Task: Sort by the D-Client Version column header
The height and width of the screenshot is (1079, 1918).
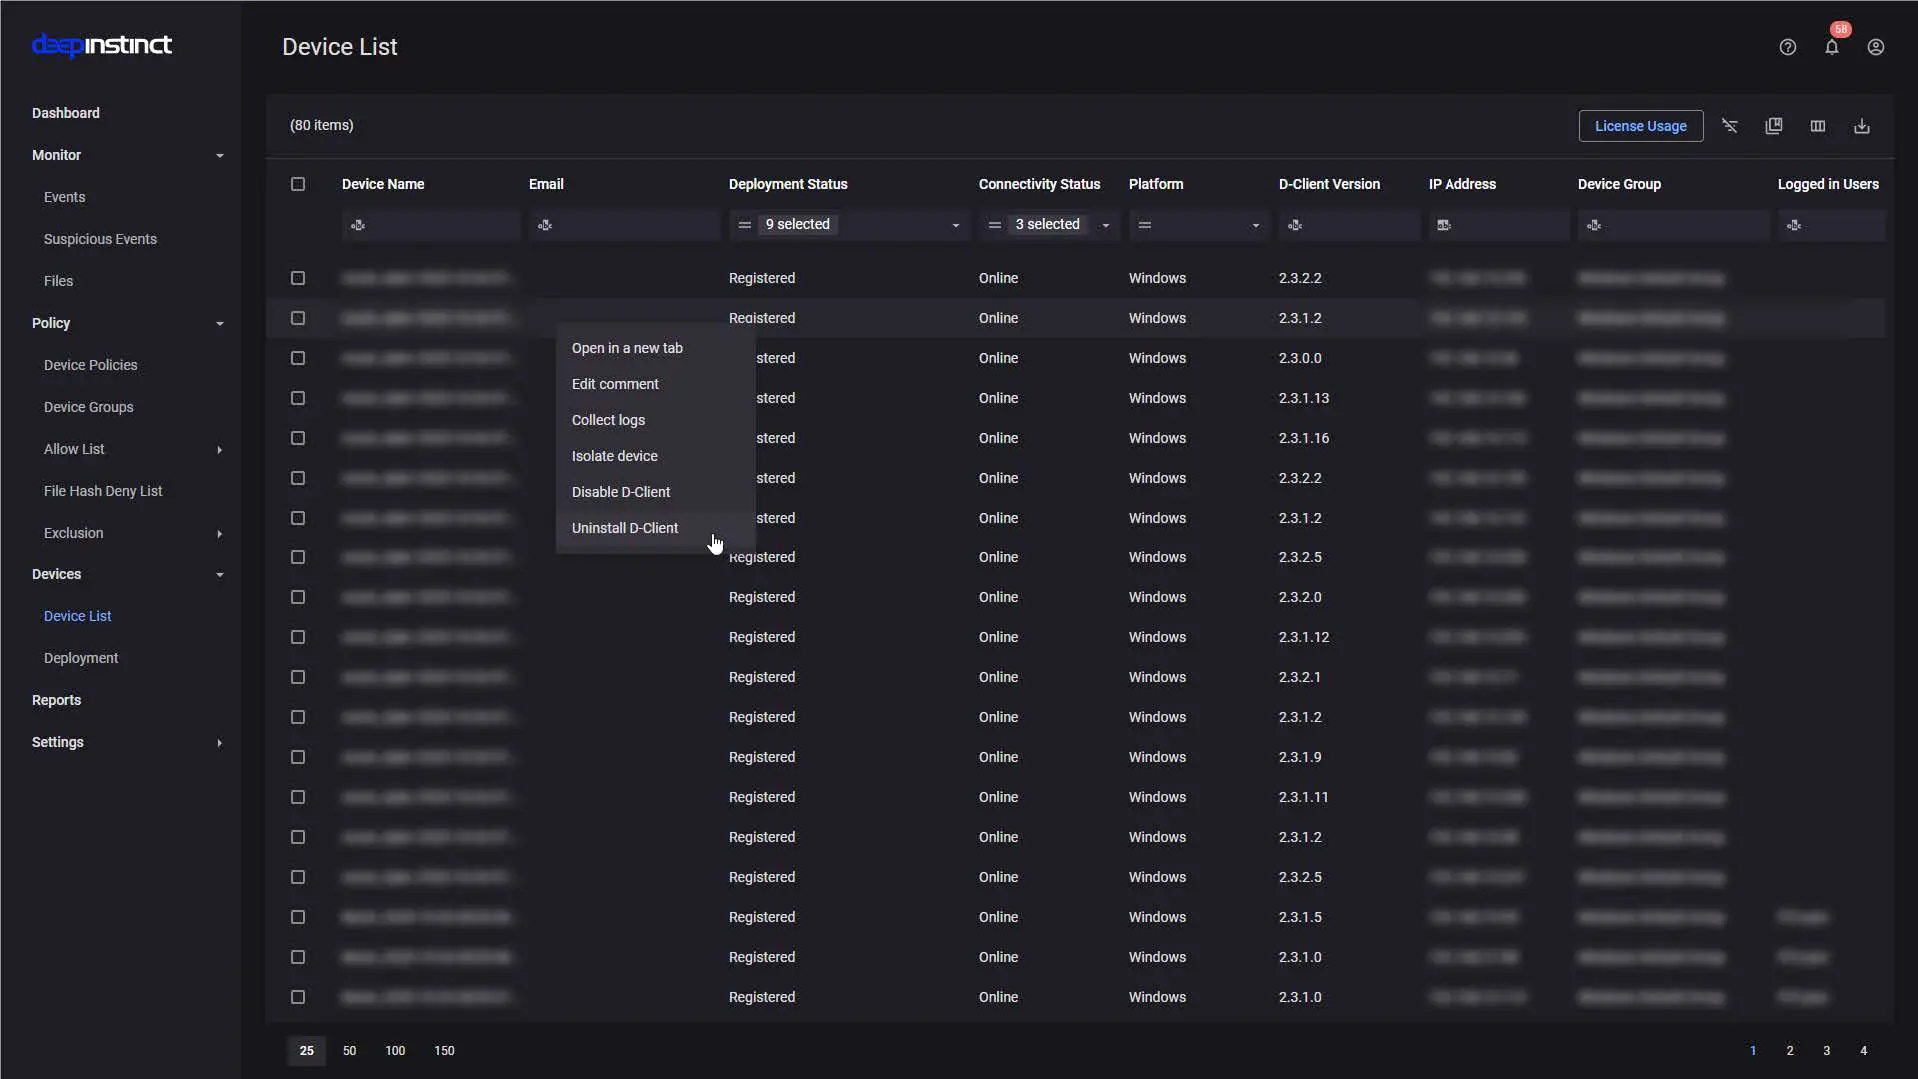Action: coord(1329,184)
